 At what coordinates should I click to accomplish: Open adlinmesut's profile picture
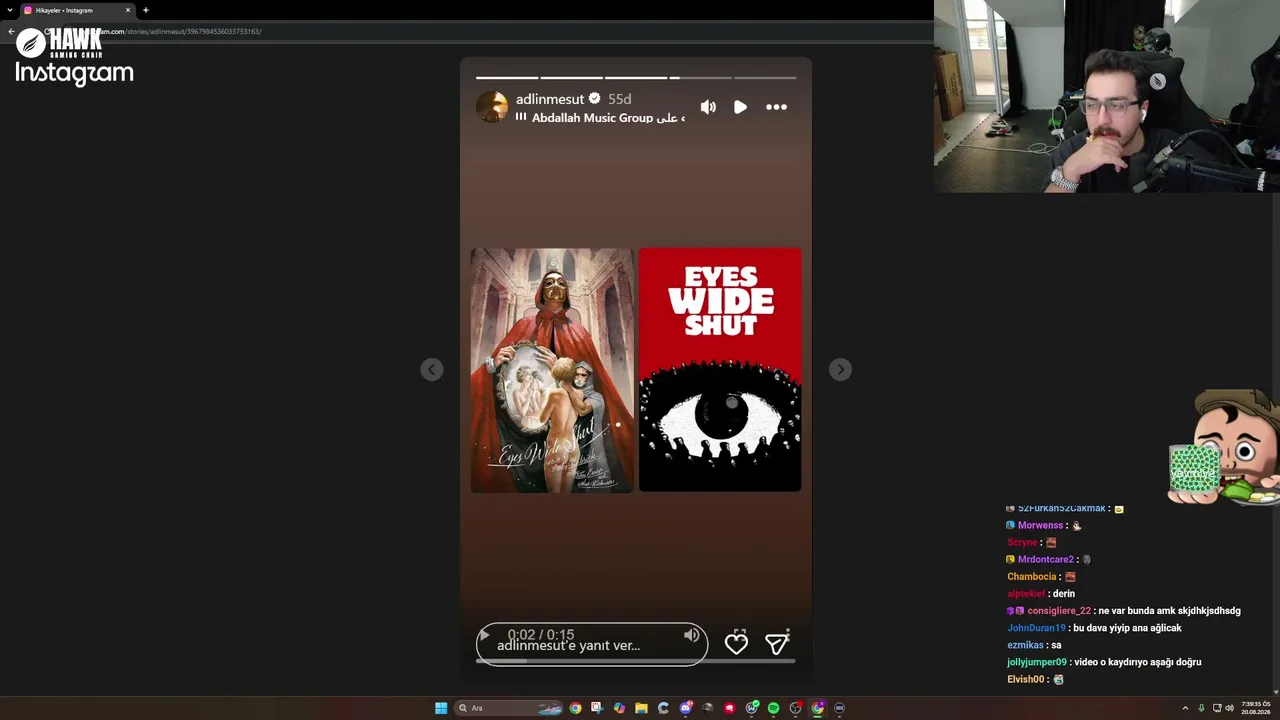[x=491, y=106]
